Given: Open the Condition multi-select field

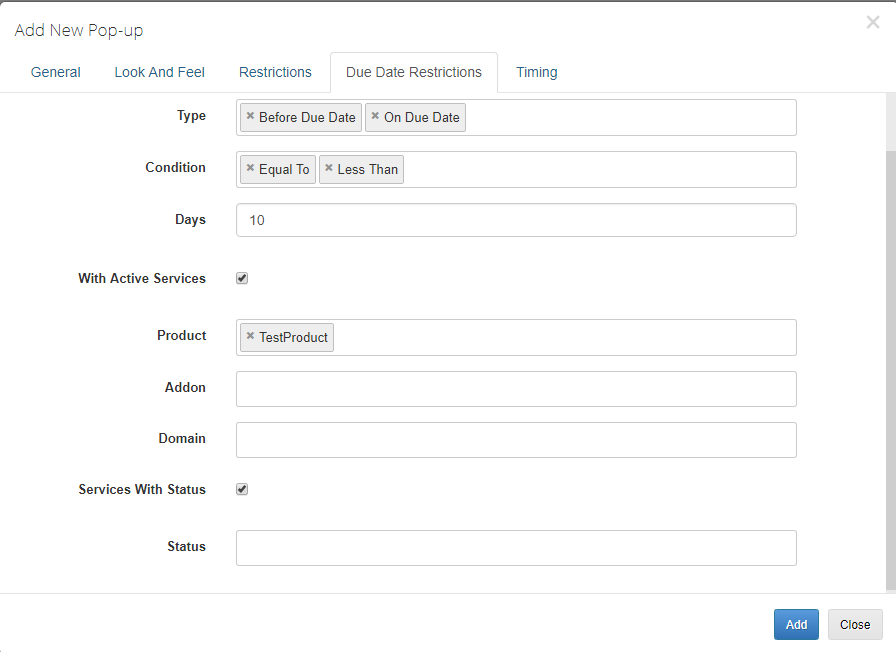Looking at the screenshot, I should [x=516, y=170].
